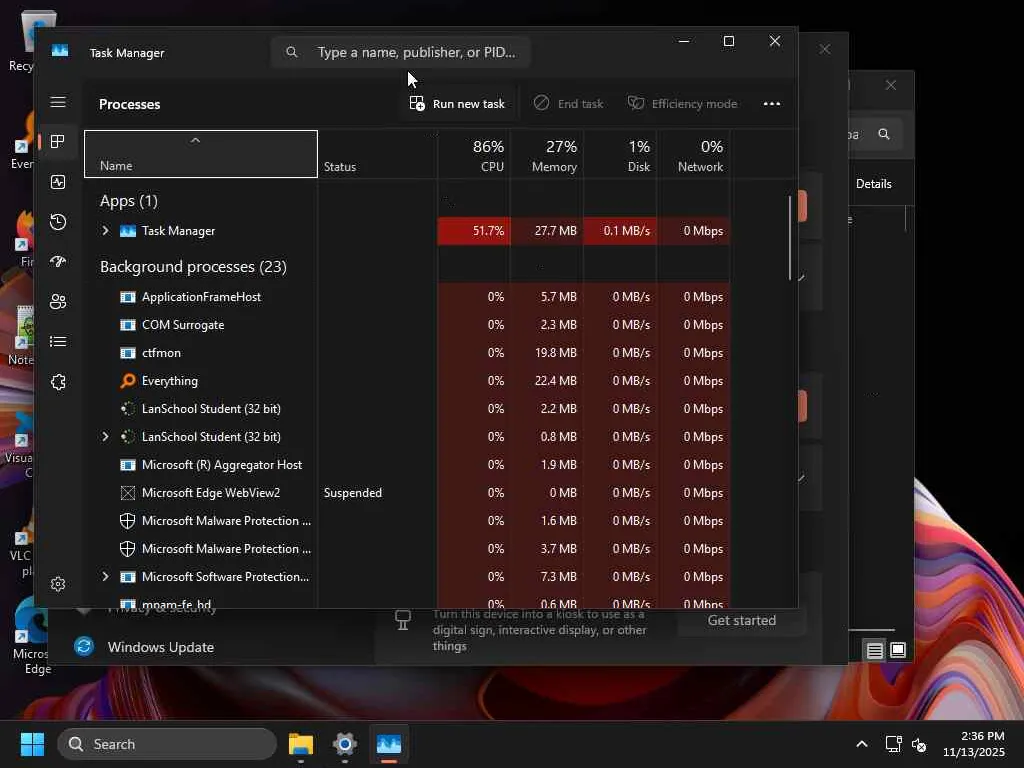1024x768 pixels.
Task: Open the Details sidebar list icon
Action: point(58,342)
